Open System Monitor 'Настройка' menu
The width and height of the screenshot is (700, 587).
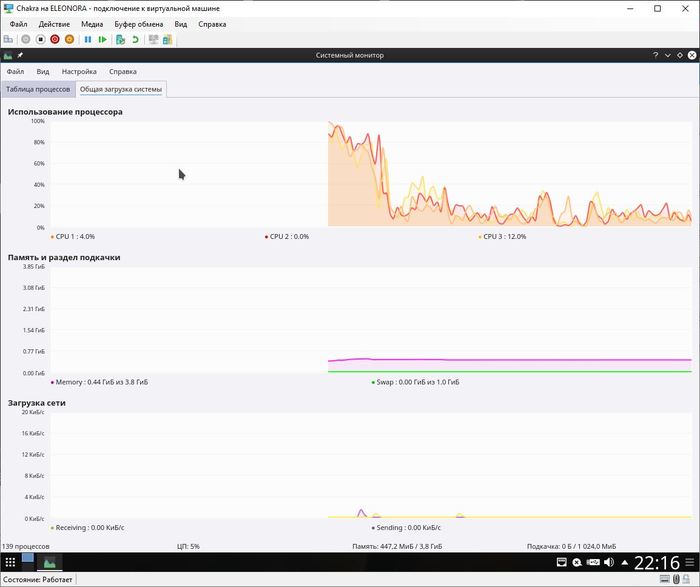[x=79, y=72]
